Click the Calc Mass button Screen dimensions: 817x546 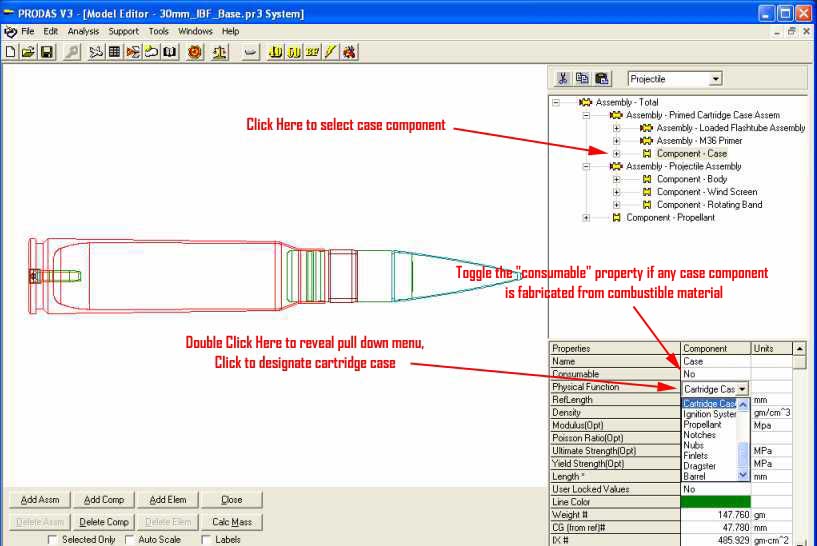(x=231, y=522)
